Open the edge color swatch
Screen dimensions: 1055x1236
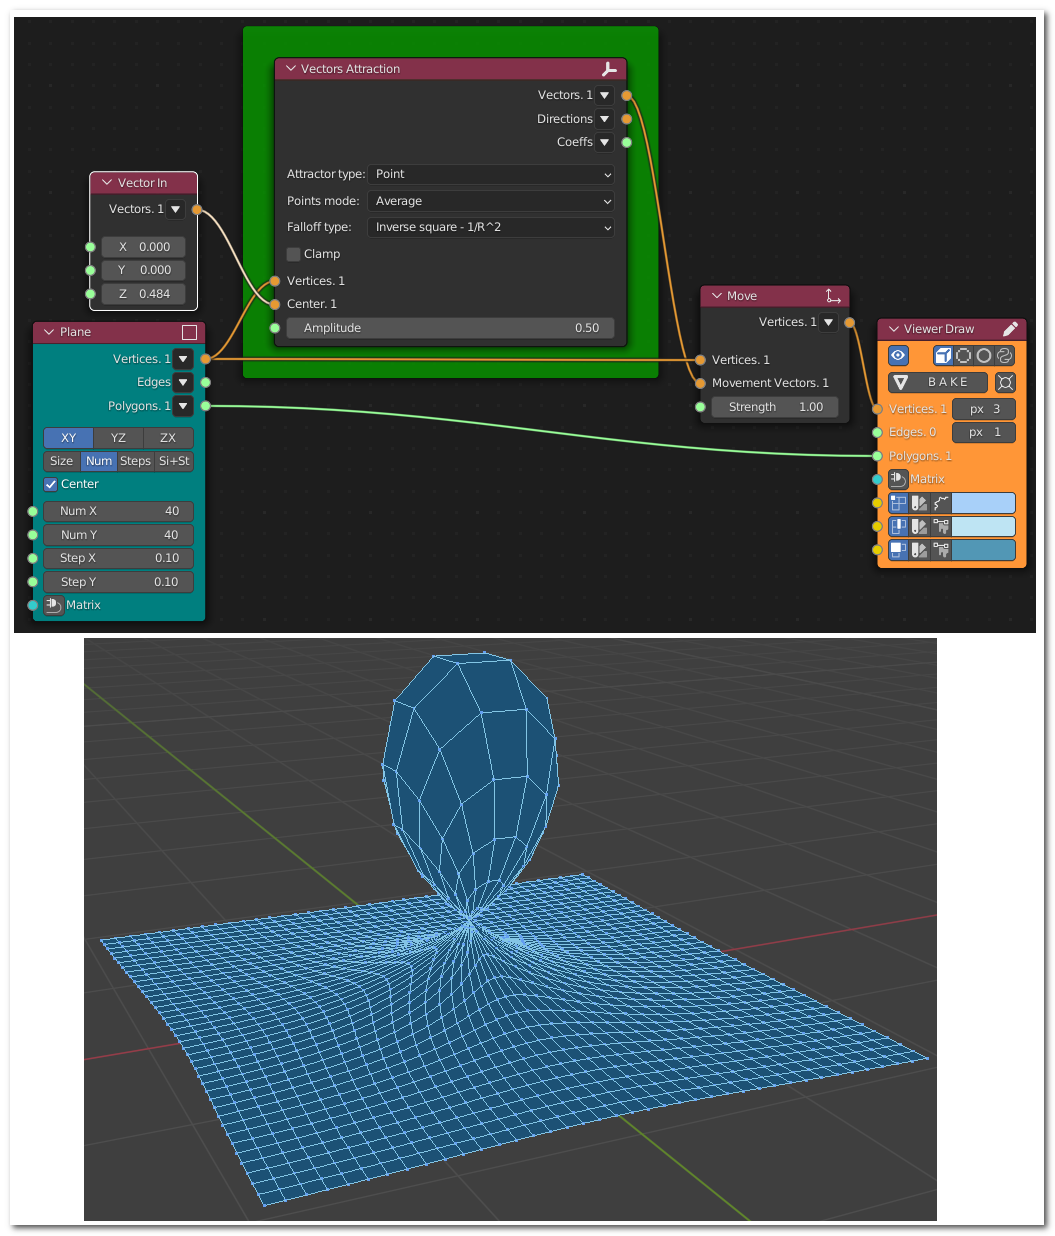click(x=984, y=526)
